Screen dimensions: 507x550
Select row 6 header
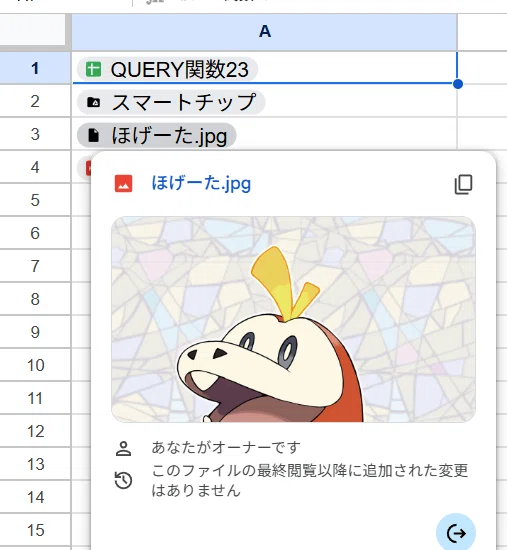pyautogui.click(x=35, y=233)
